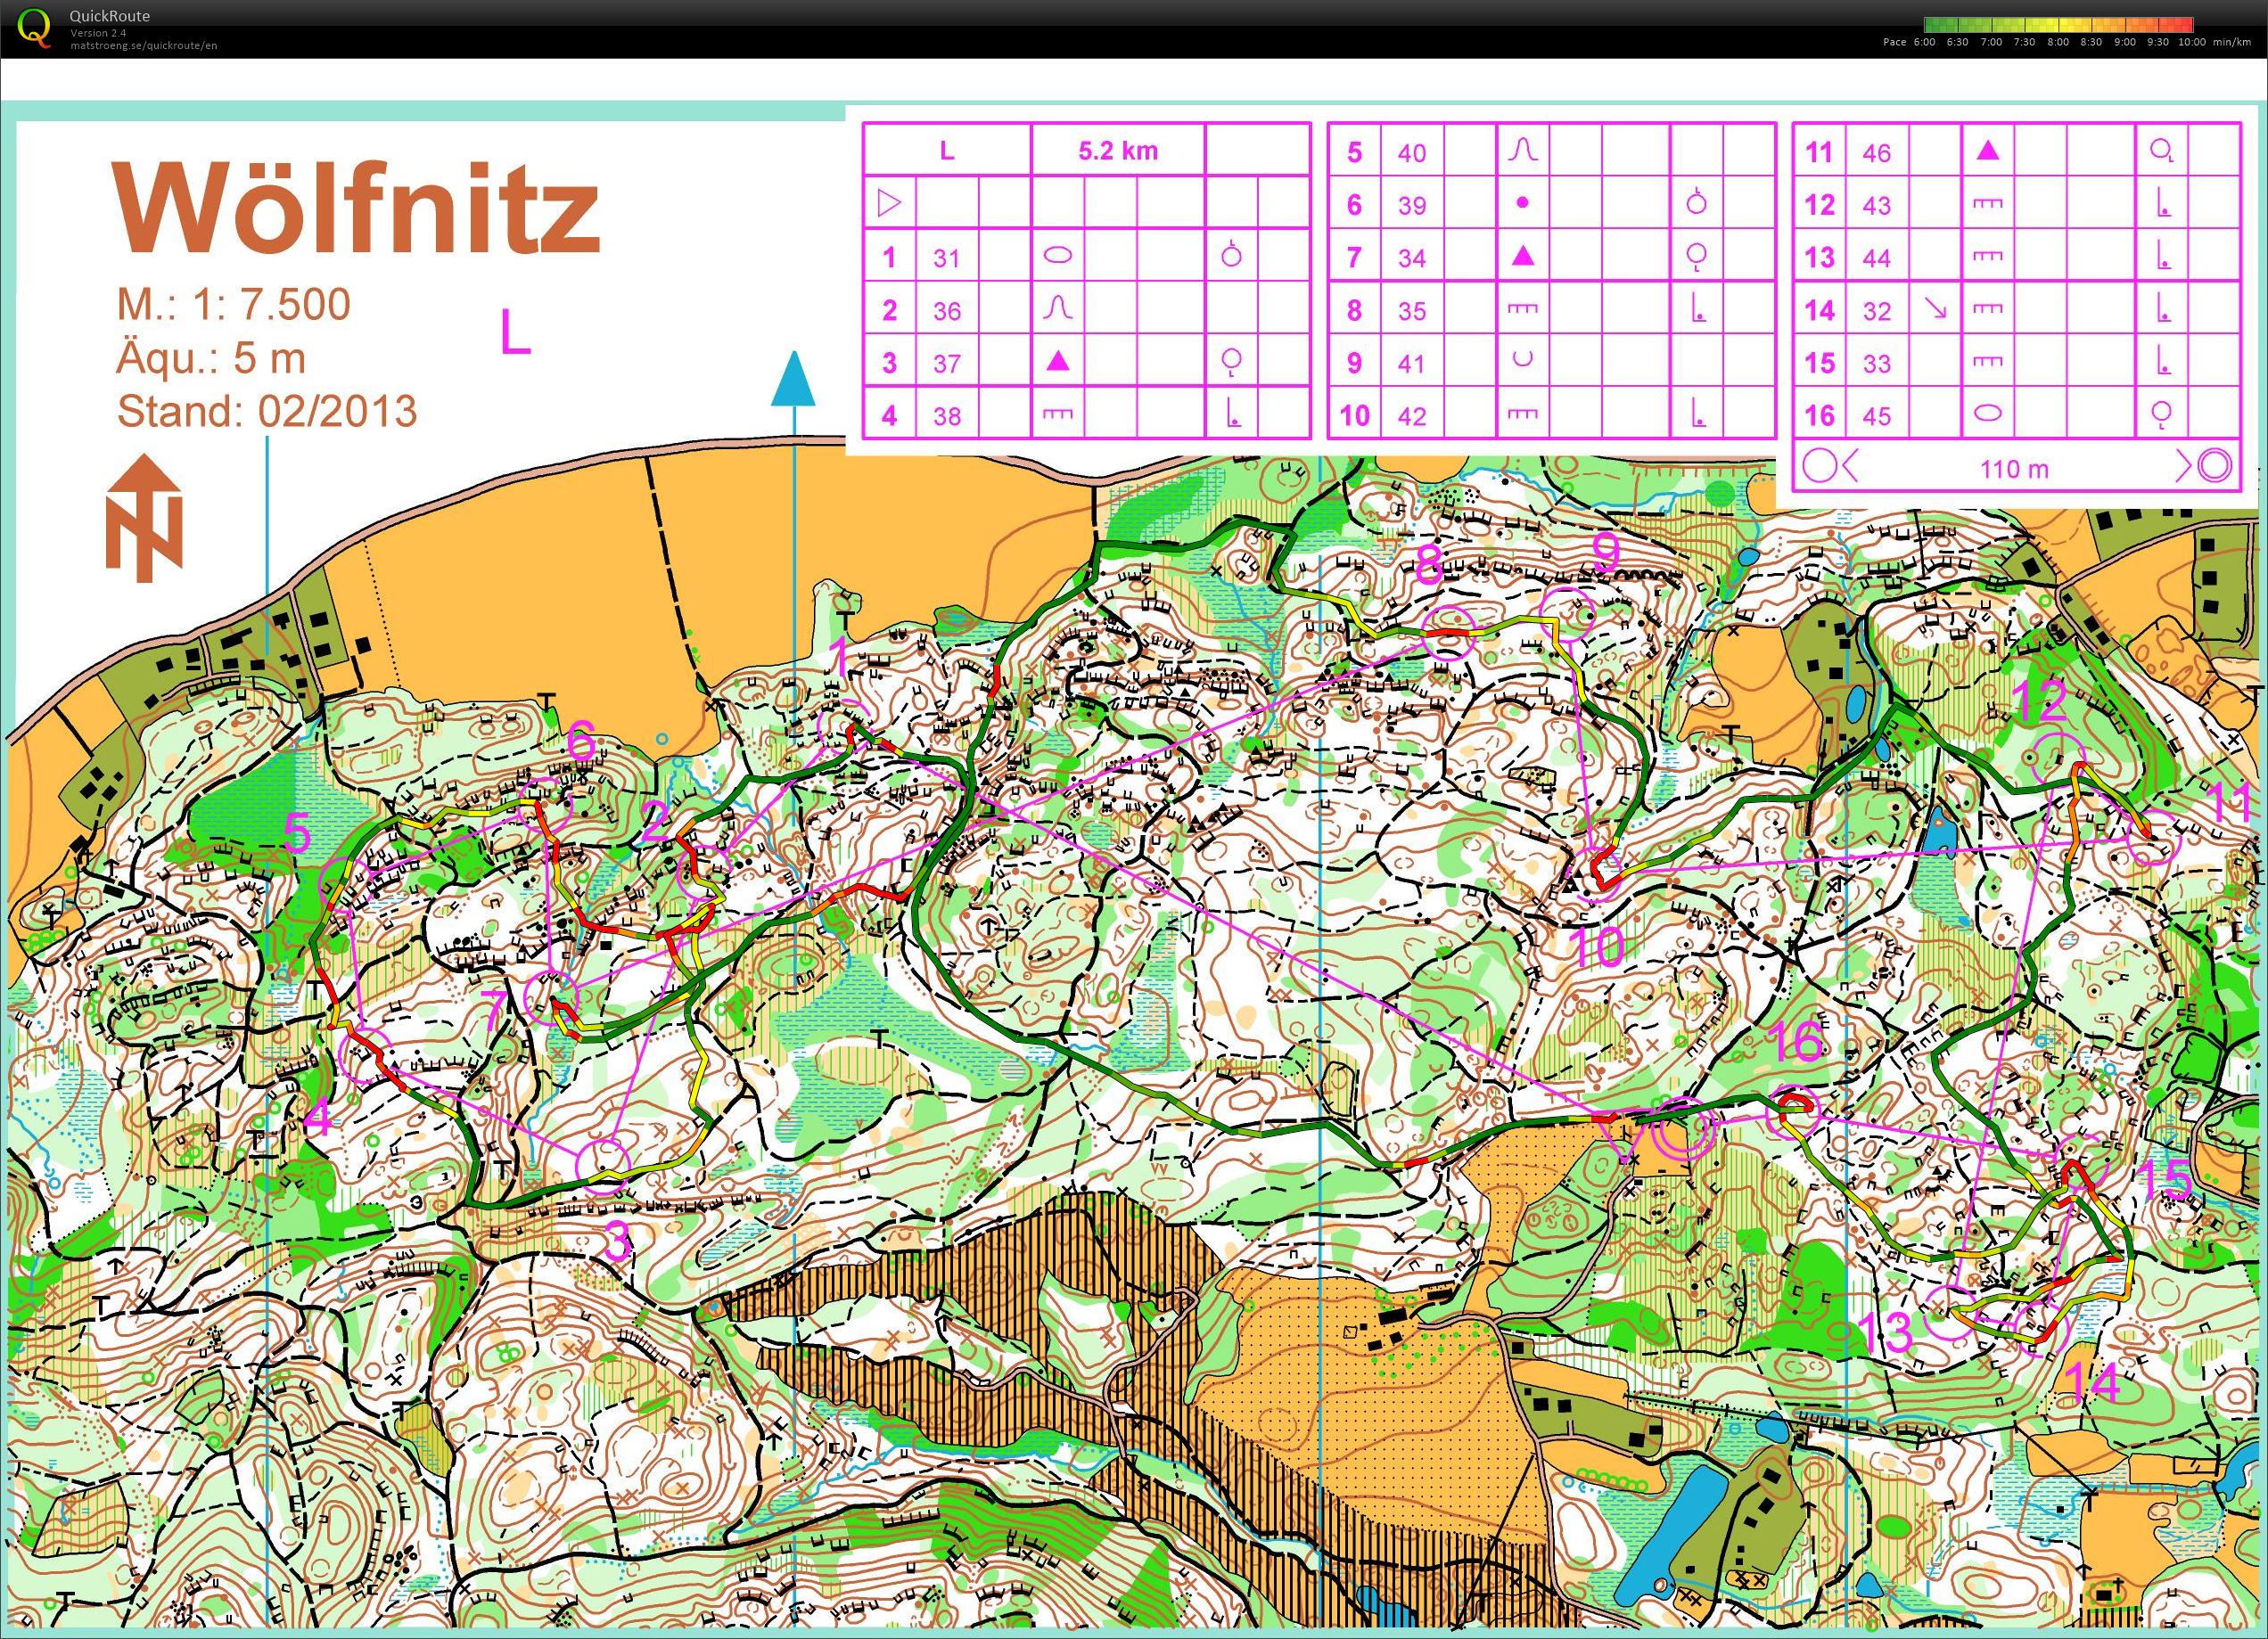
Task: Click control code 46 in table
Action: pyautogui.click(x=1876, y=153)
